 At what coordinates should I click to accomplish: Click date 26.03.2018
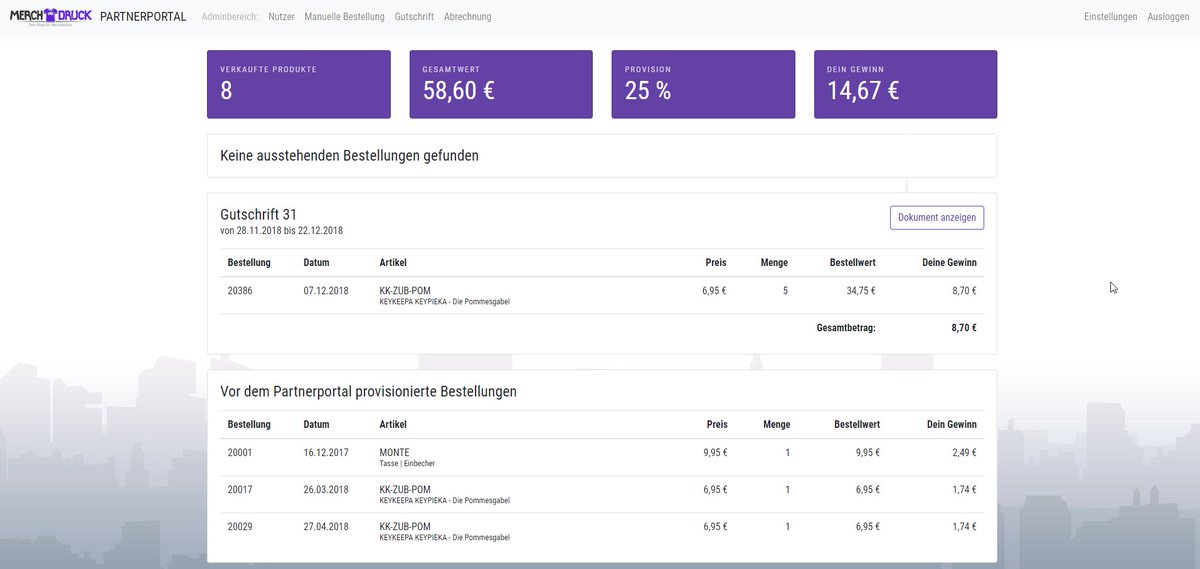point(326,490)
